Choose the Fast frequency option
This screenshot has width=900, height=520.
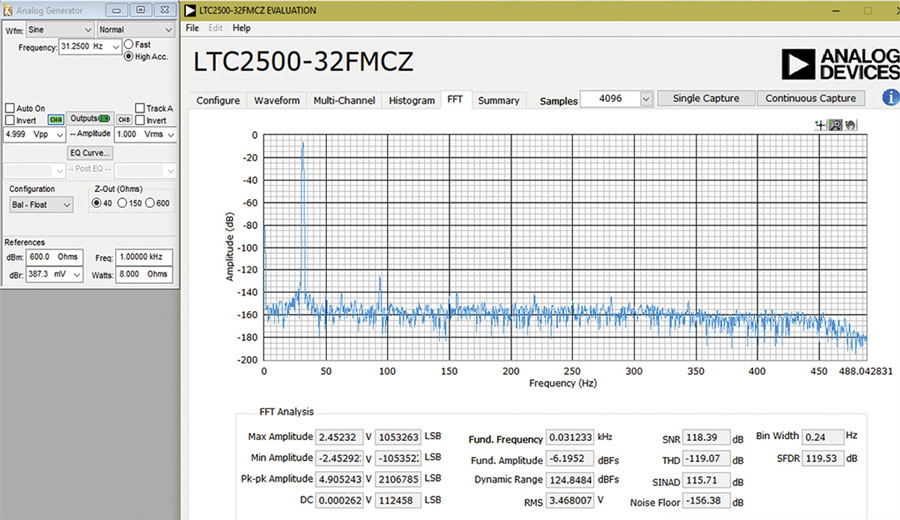point(129,44)
